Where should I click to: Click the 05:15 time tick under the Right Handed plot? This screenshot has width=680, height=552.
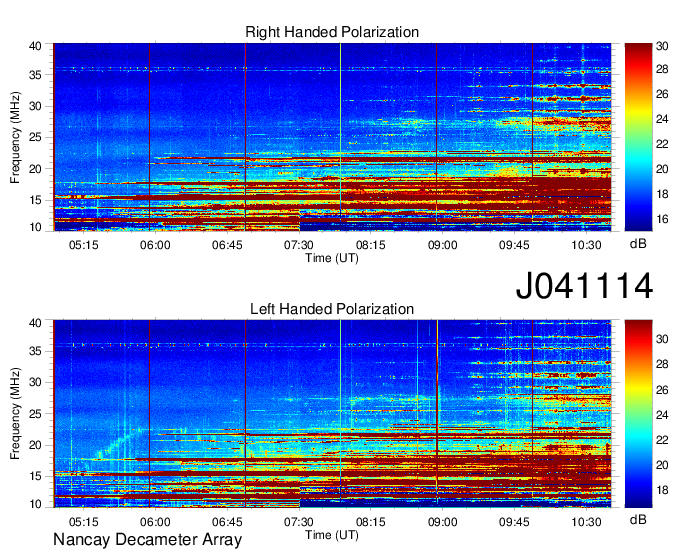[84, 245]
